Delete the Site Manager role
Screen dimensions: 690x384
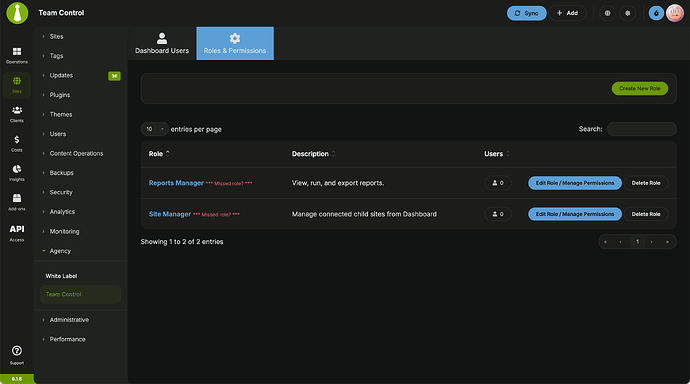[x=646, y=214]
